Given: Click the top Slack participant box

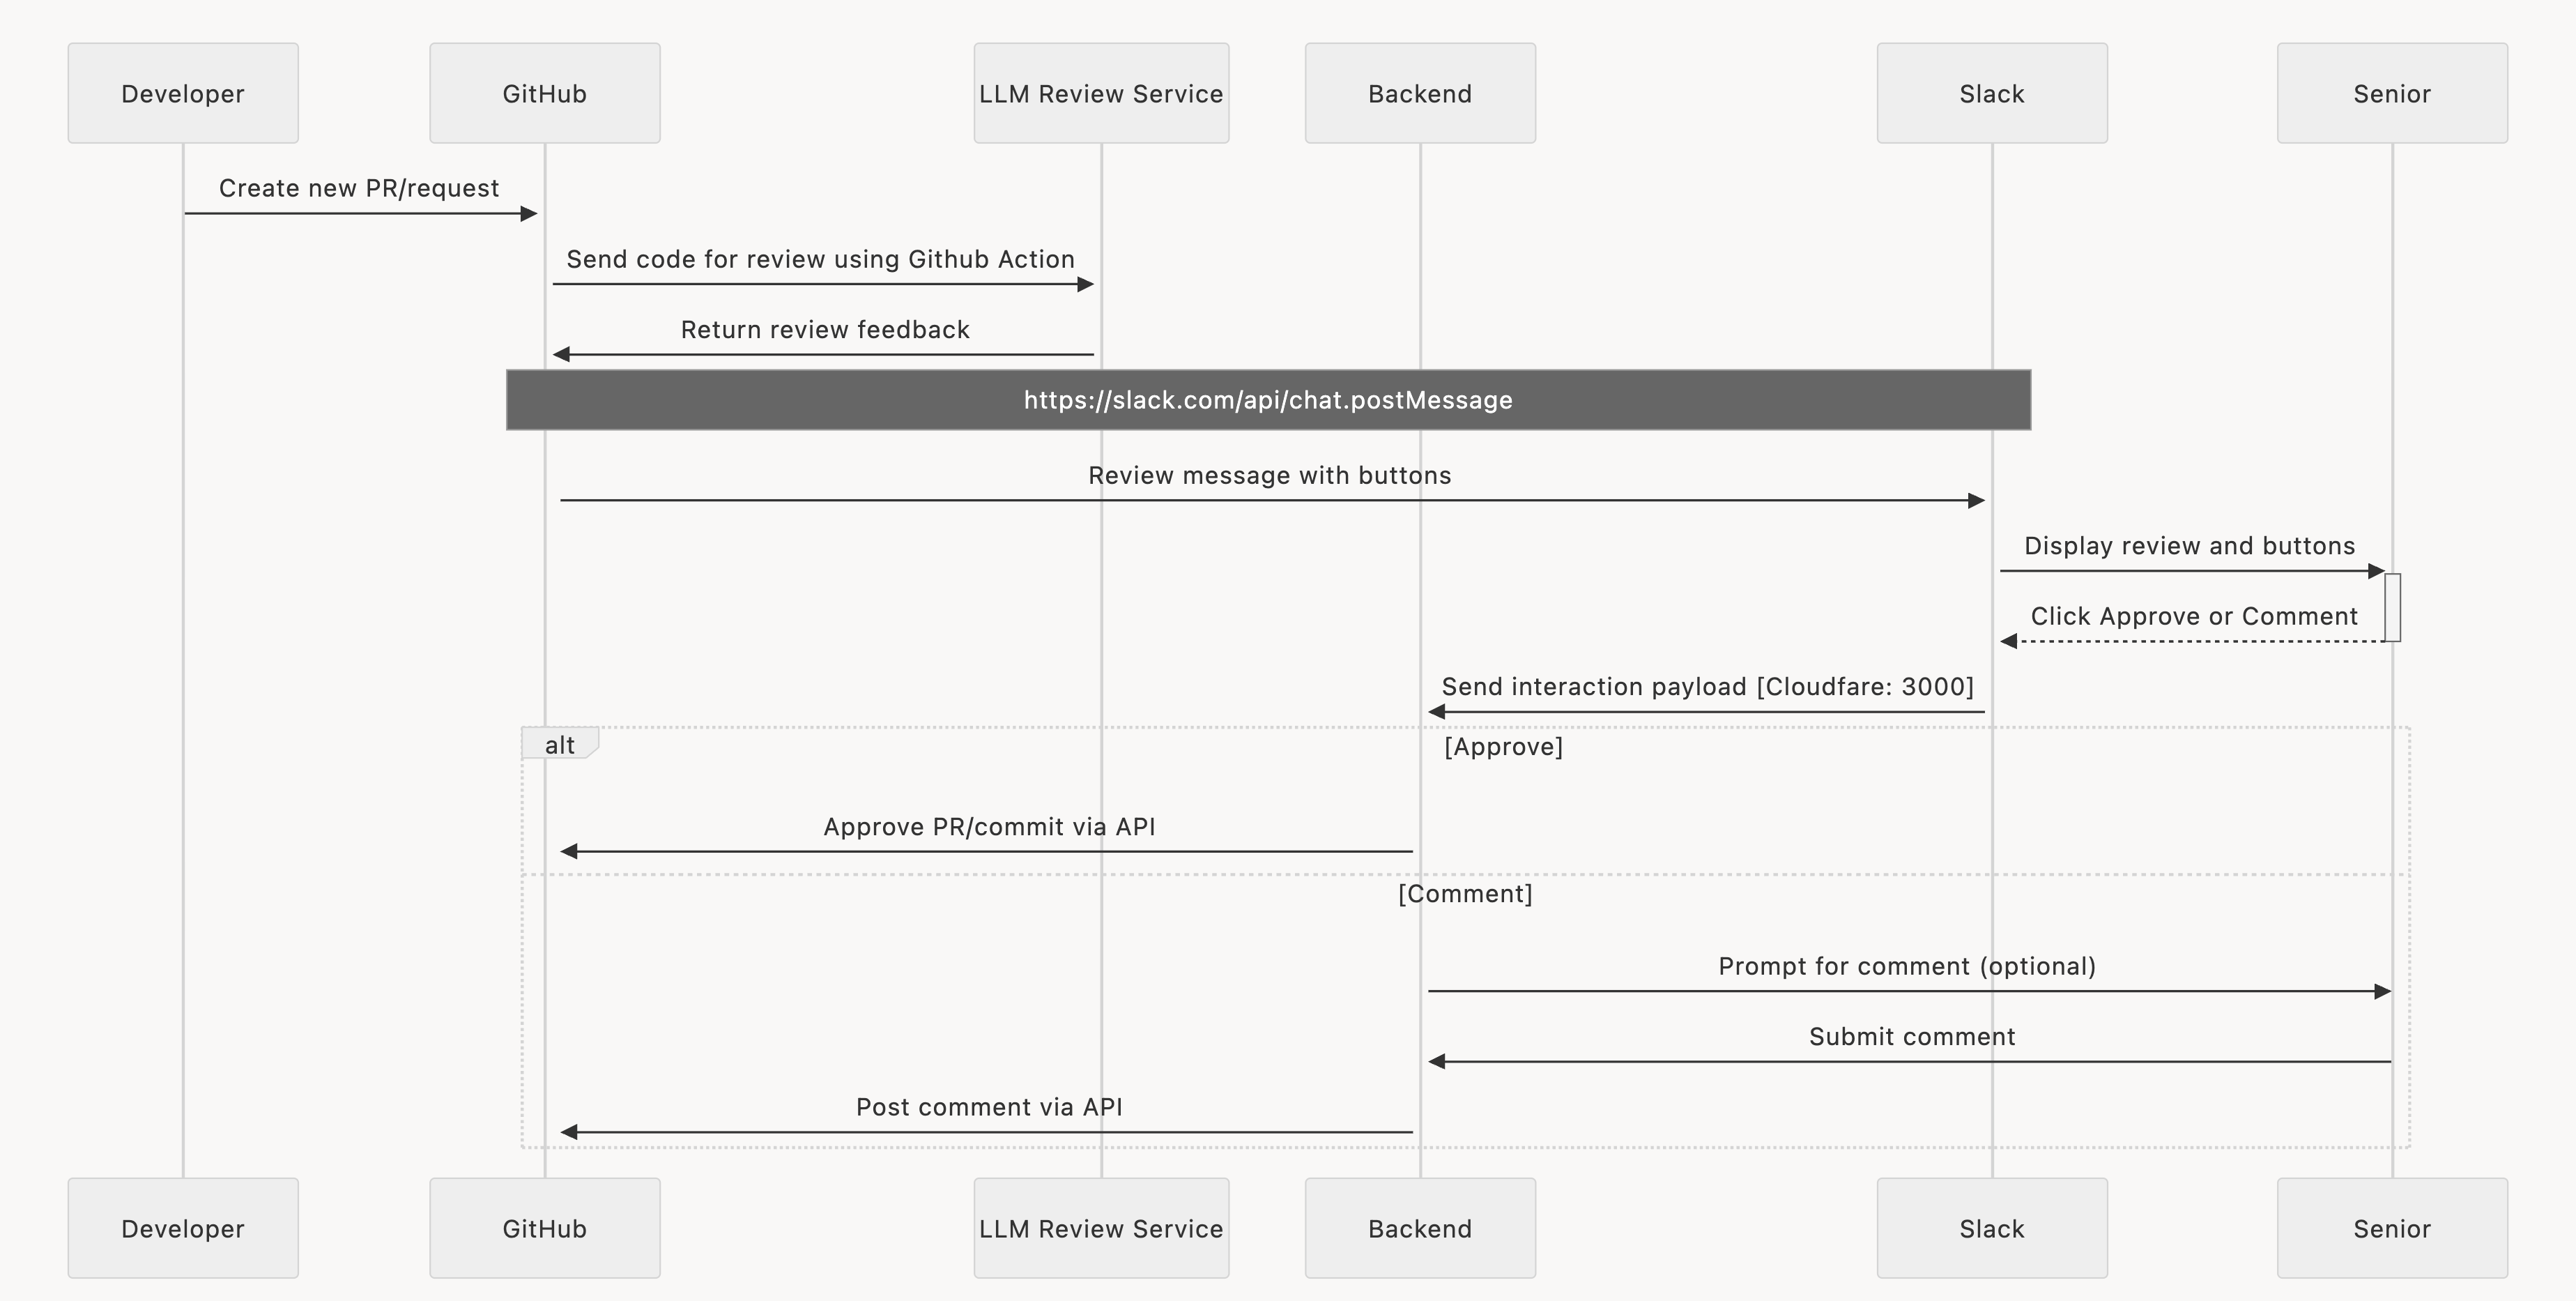Looking at the screenshot, I should tap(1992, 93).
